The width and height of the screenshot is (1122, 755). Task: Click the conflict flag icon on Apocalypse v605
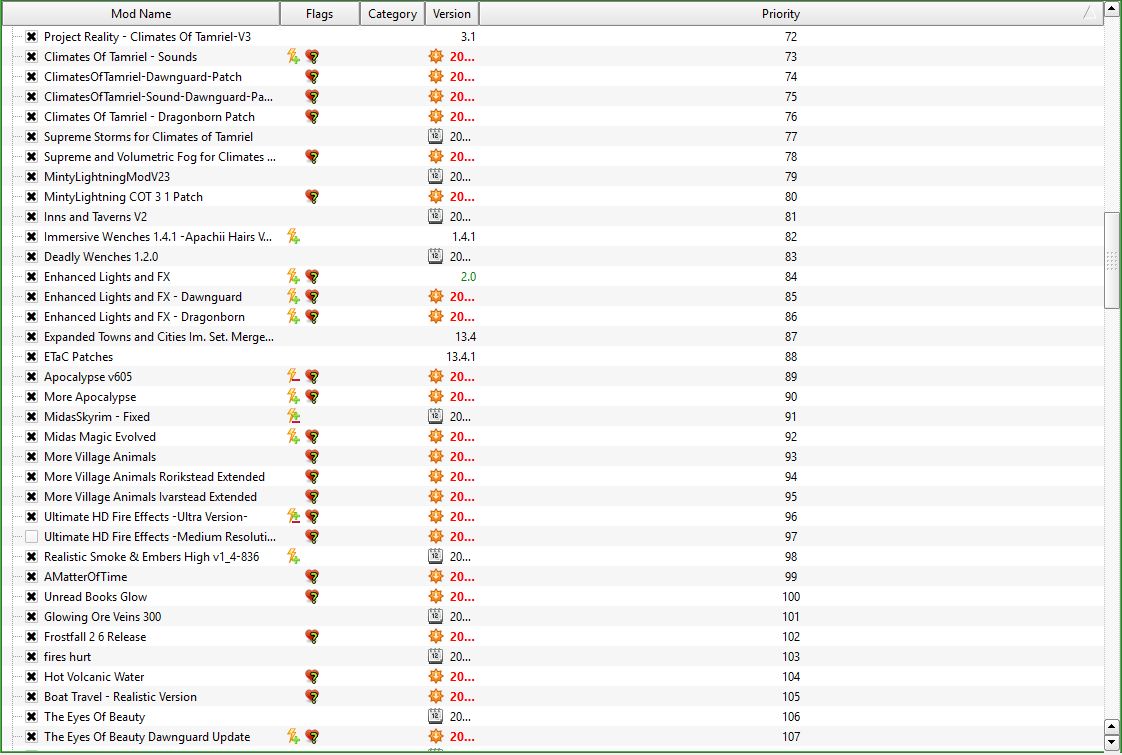[x=293, y=377]
